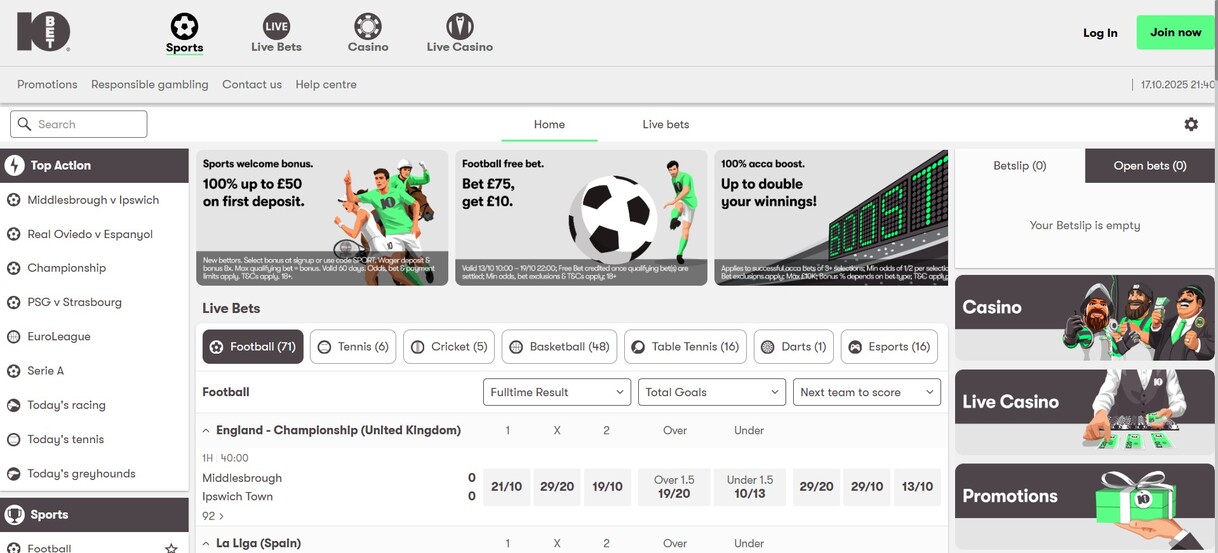Click football icon beside PSG v Strasbourg
The height and width of the screenshot is (553, 1218).
coord(14,302)
